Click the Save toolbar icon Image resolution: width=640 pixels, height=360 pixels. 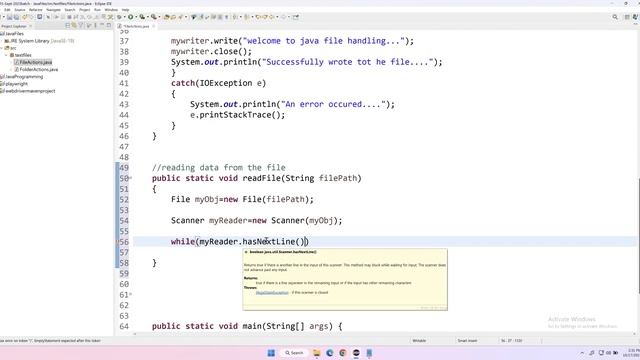(x=10, y=17)
